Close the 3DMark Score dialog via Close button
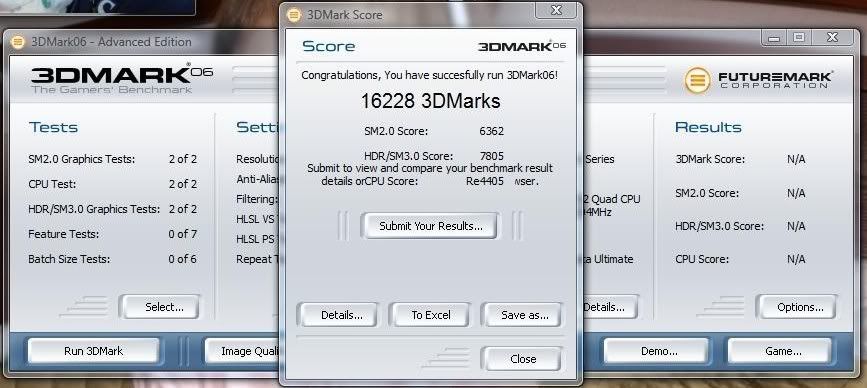The image size is (867, 388). coord(523,359)
